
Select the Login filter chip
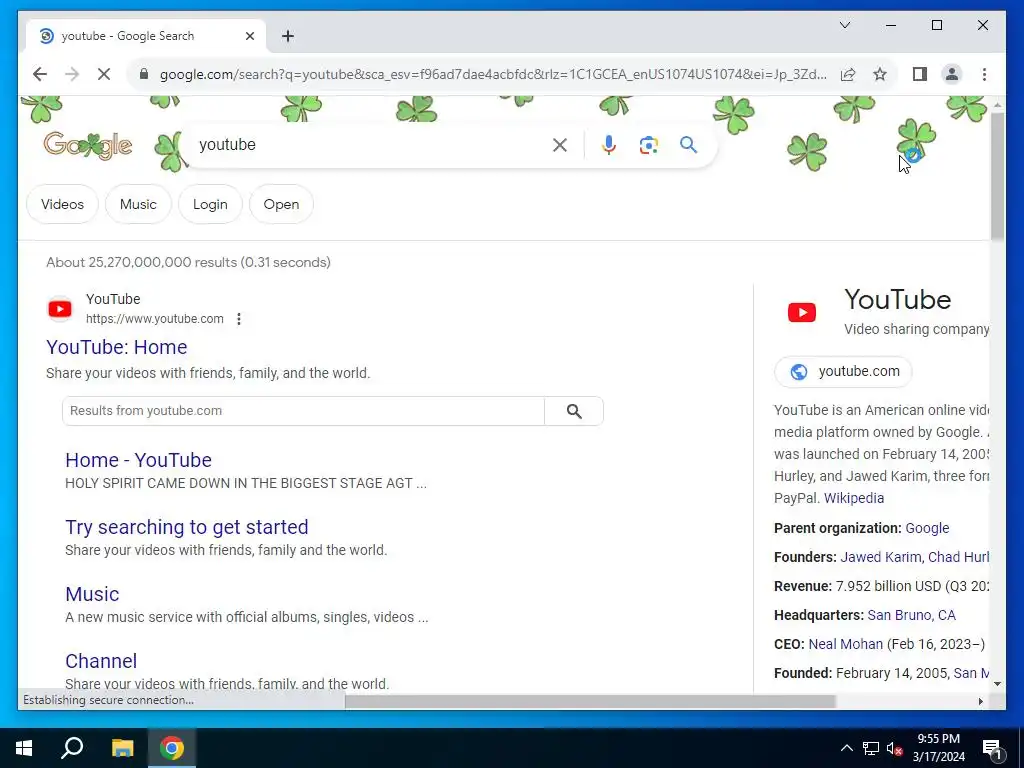210,204
